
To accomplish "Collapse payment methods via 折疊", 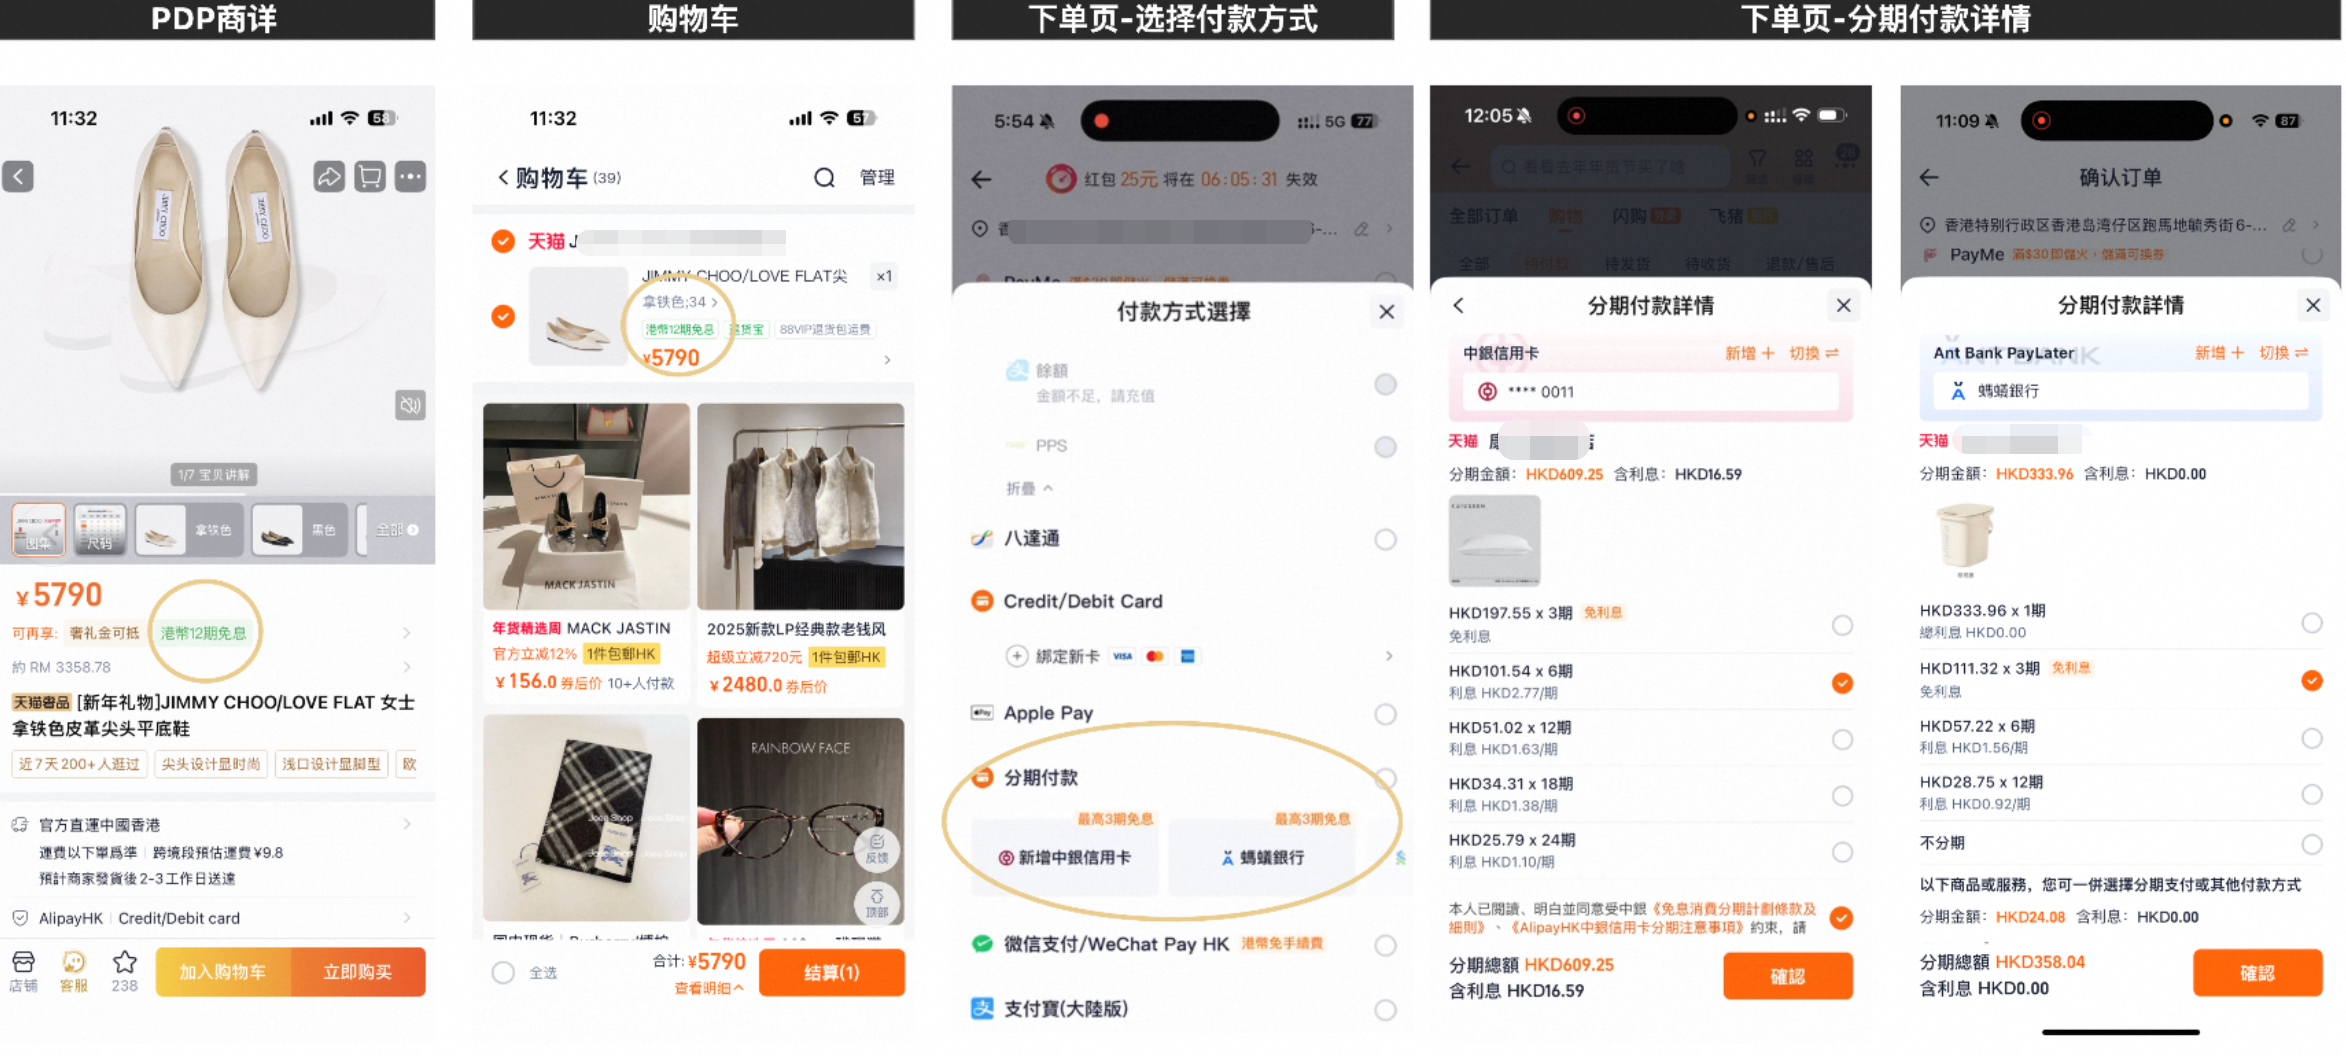I will tap(1029, 488).
